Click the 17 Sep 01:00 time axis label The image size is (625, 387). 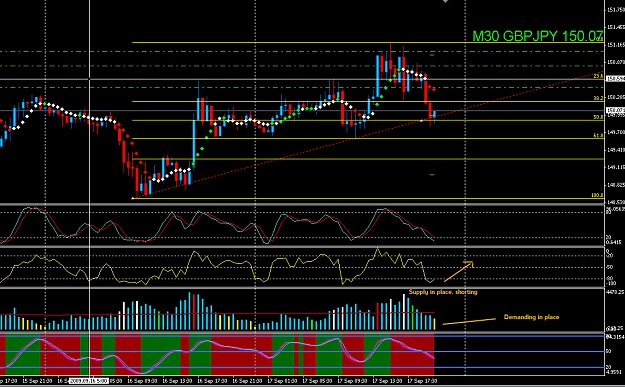282,381
